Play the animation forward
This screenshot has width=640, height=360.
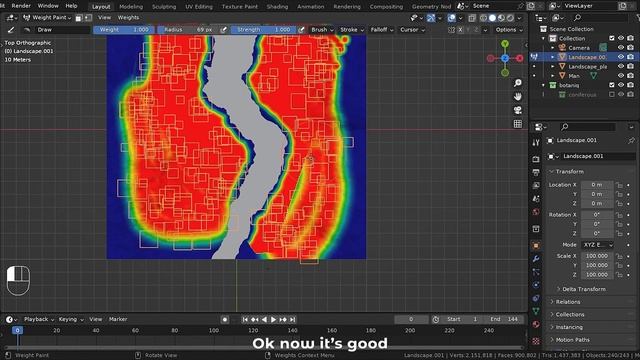[x=273, y=320]
